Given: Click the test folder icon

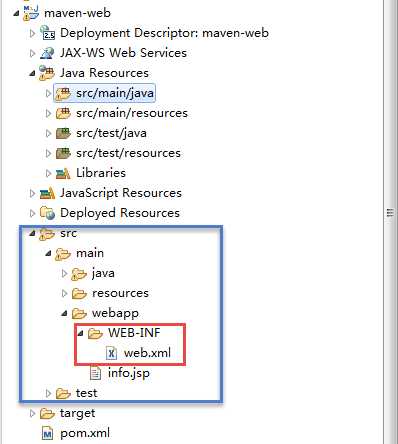Looking at the screenshot, I should (63, 394).
